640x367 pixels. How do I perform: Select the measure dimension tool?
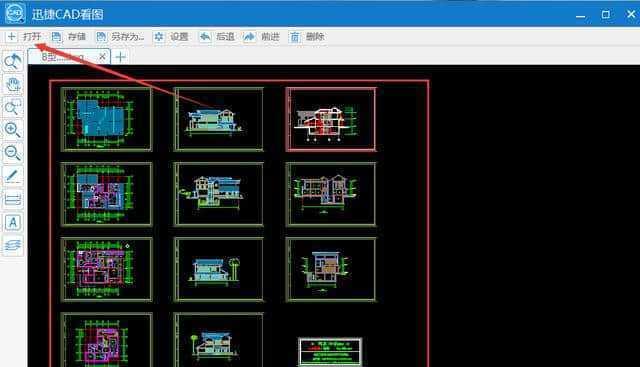(13, 200)
